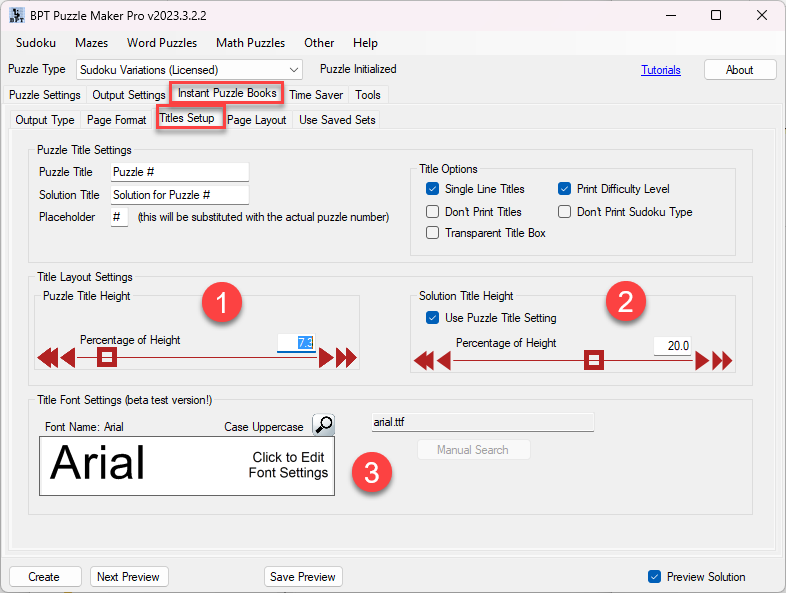Click Puzzle Title Height double-right arrow
The width and height of the screenshot is (786, 593).
tap(346, 358)
